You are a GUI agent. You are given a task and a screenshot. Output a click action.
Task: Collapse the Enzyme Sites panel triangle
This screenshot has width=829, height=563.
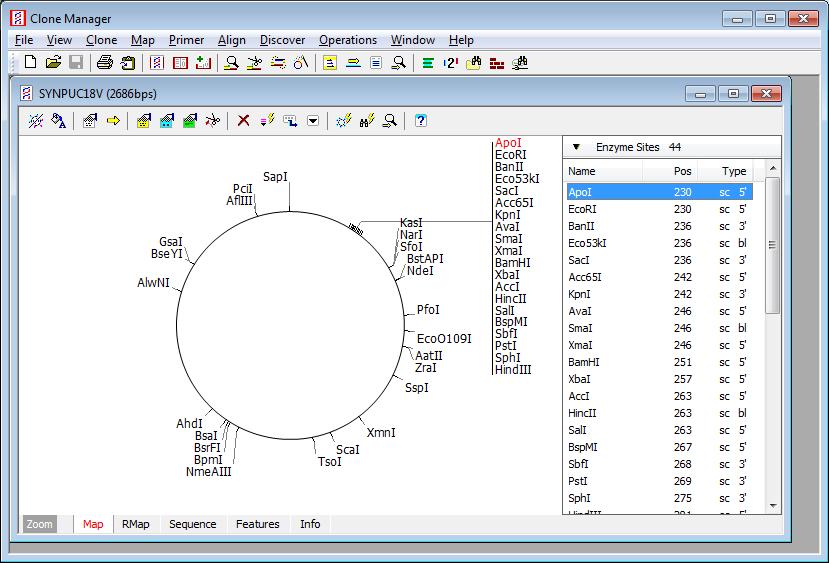(576, 147)
